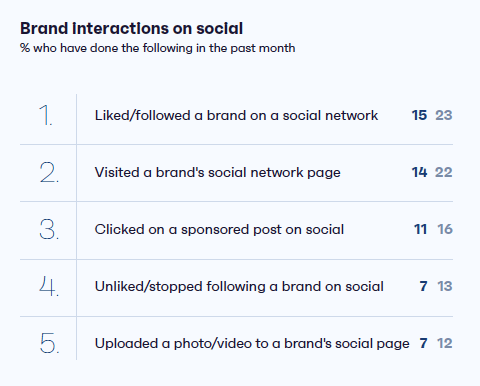Select 'Uploaded a photo/video to a brand's social page'
The height and width of the screenshot is (386, 480).
(x=252, y=344)
